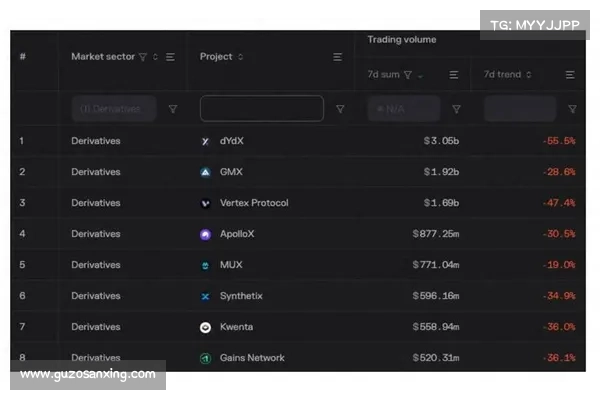This screenshot has height=400, width=600.
Task: Click the -19.0% trend value
Action: click(559, 265)
